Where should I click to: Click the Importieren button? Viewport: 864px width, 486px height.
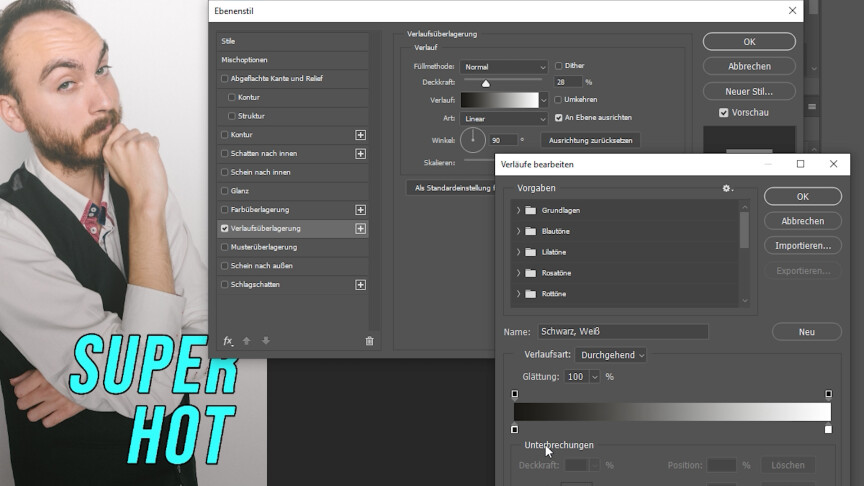coord(802,246)
